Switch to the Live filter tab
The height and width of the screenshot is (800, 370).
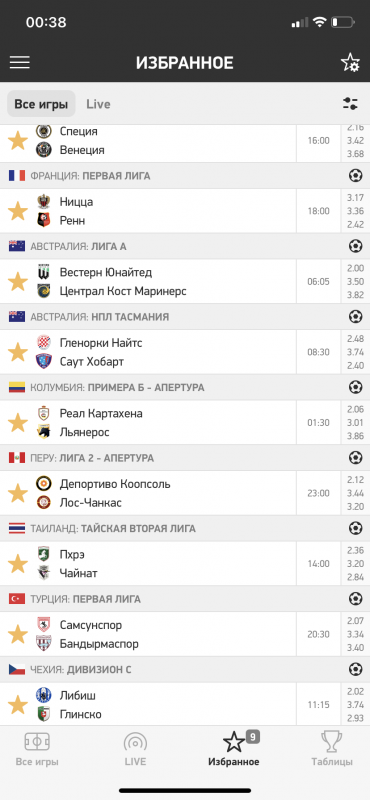pyautogui.click(x=98, y=104)
